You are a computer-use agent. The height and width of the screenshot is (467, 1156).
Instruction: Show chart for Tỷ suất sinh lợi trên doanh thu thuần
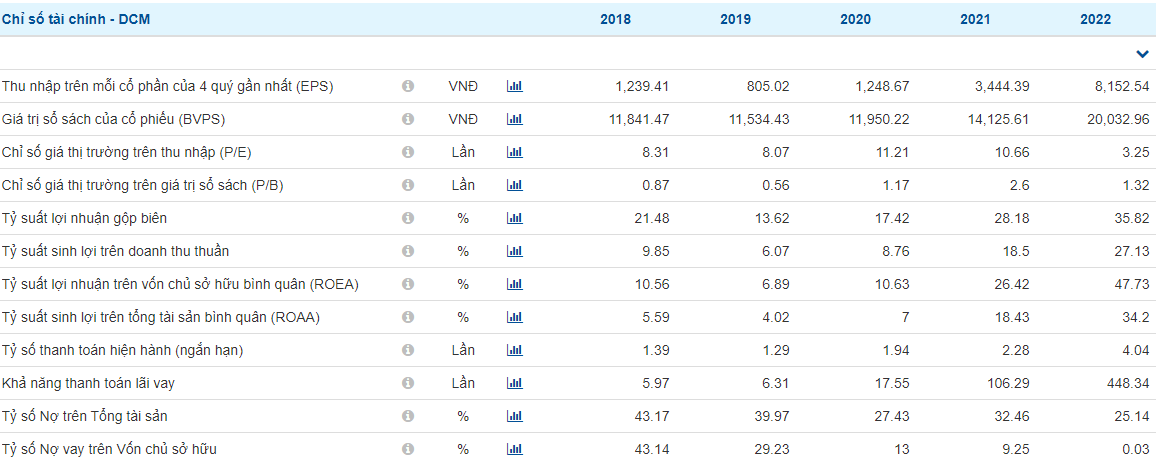coord(515,251)
